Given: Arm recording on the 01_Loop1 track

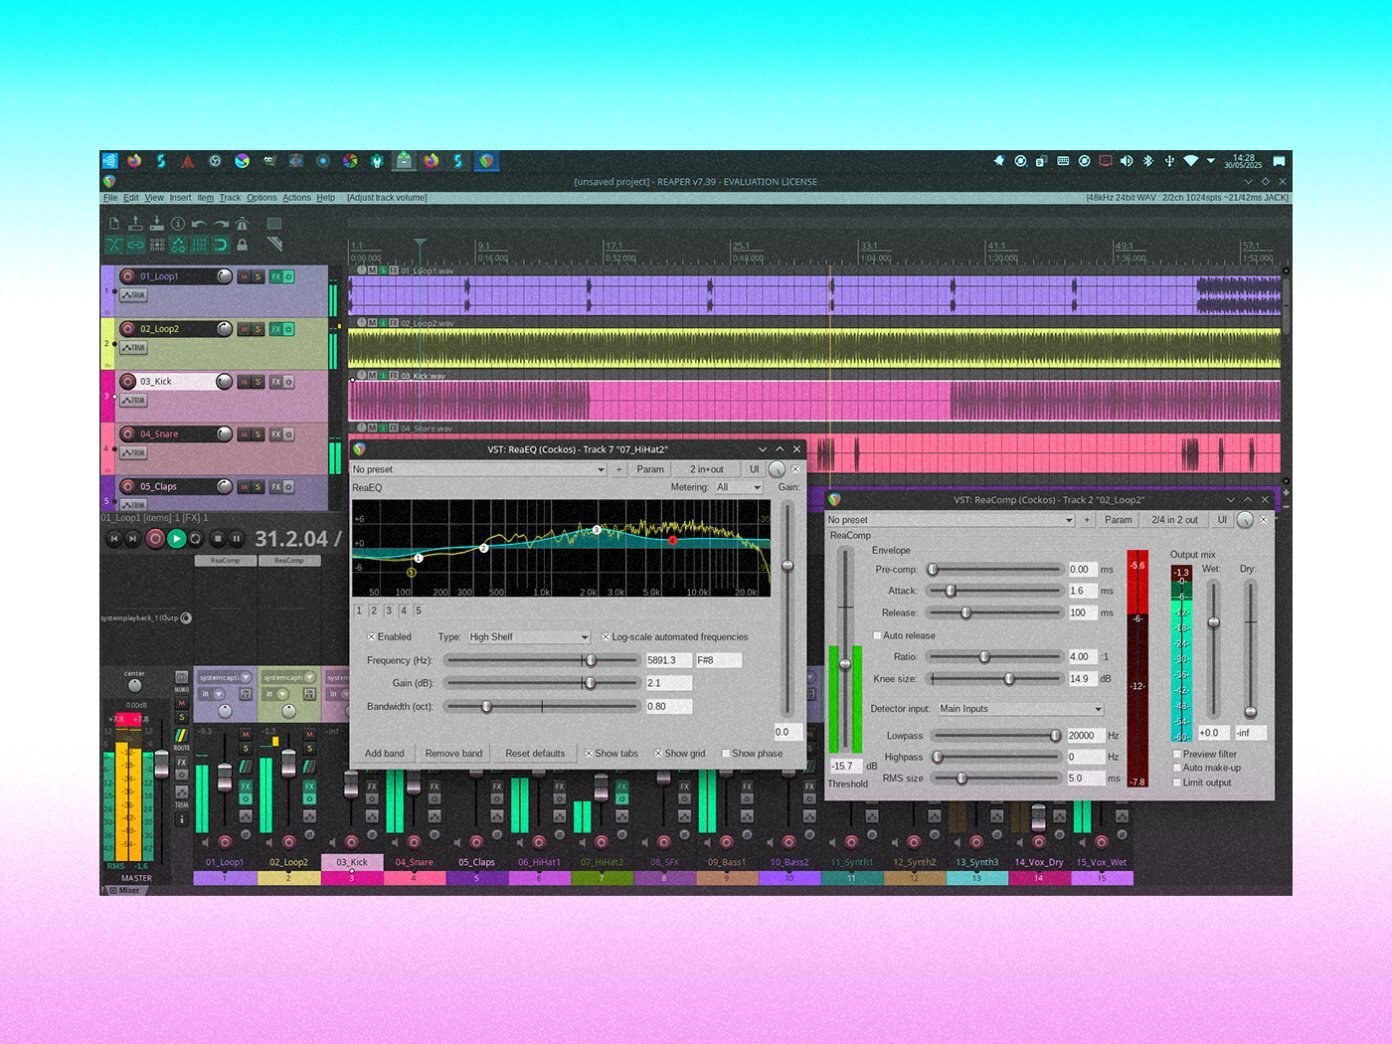Looking at the screenshot, I should coord(128,276).
